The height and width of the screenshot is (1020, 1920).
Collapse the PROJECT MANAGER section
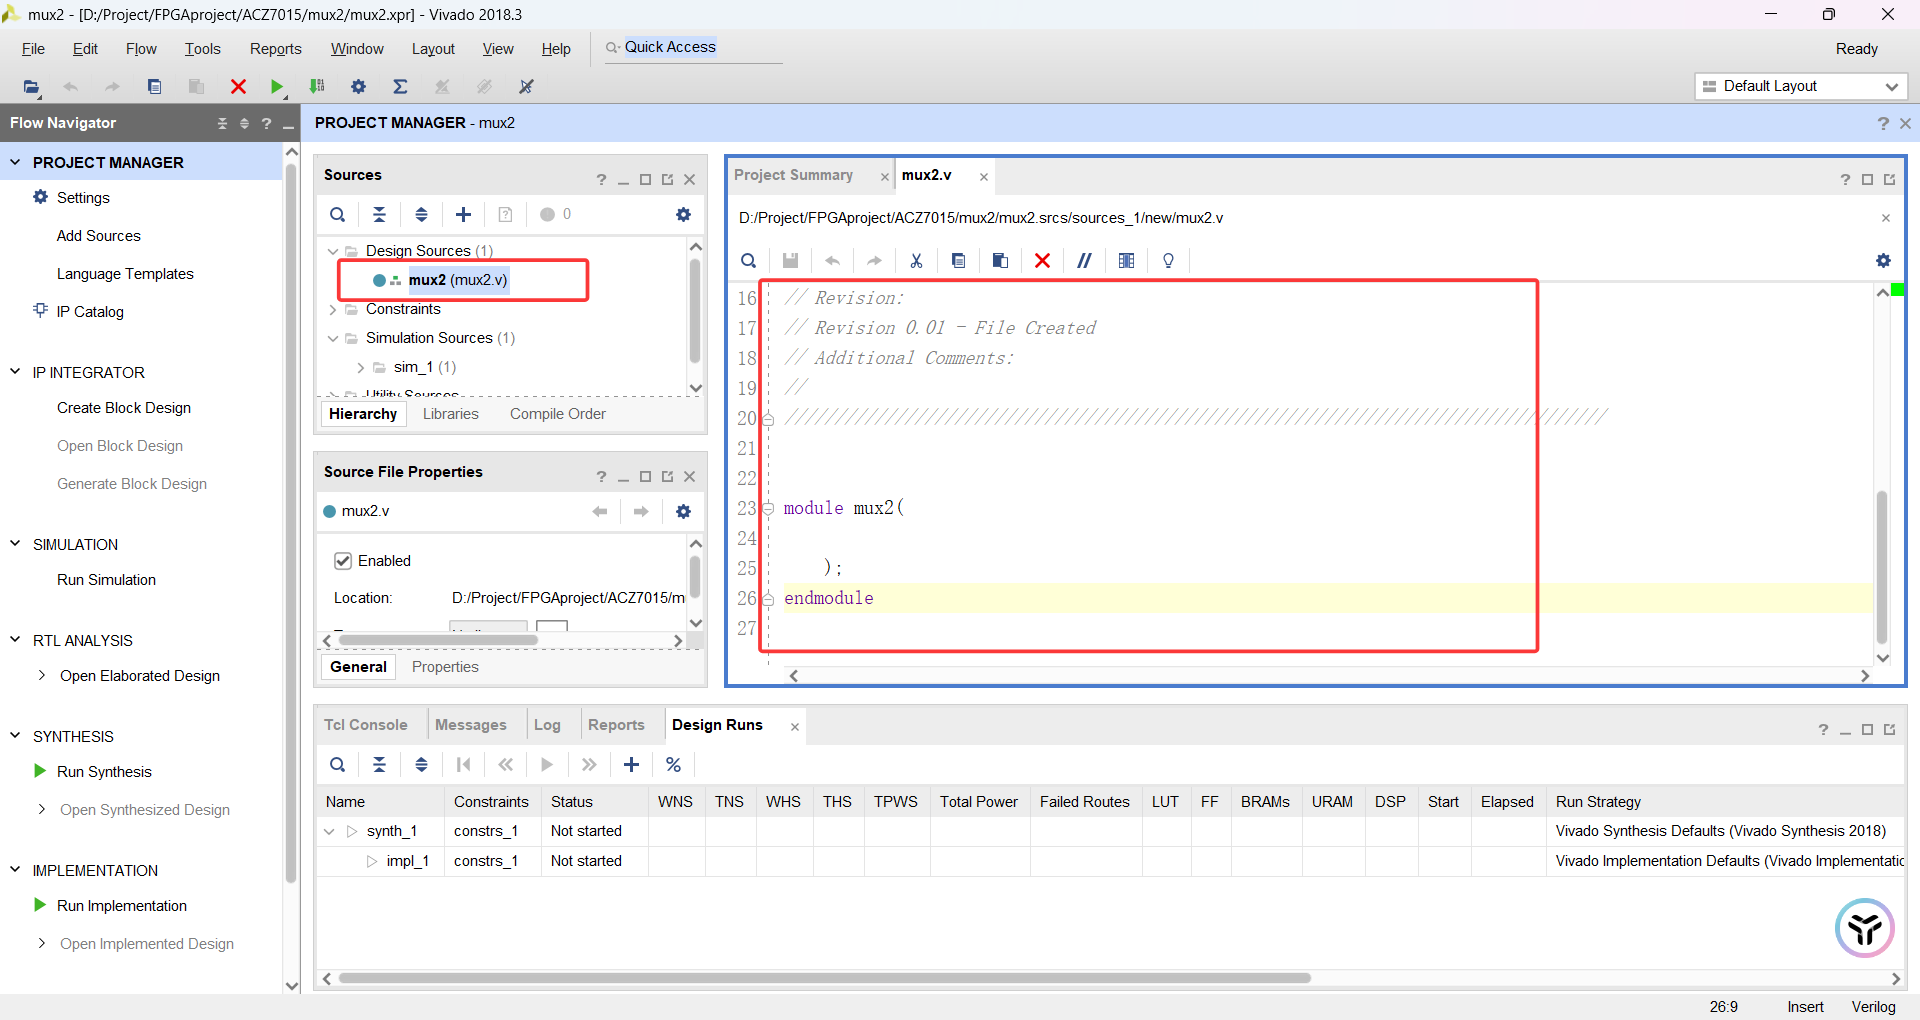15,162
